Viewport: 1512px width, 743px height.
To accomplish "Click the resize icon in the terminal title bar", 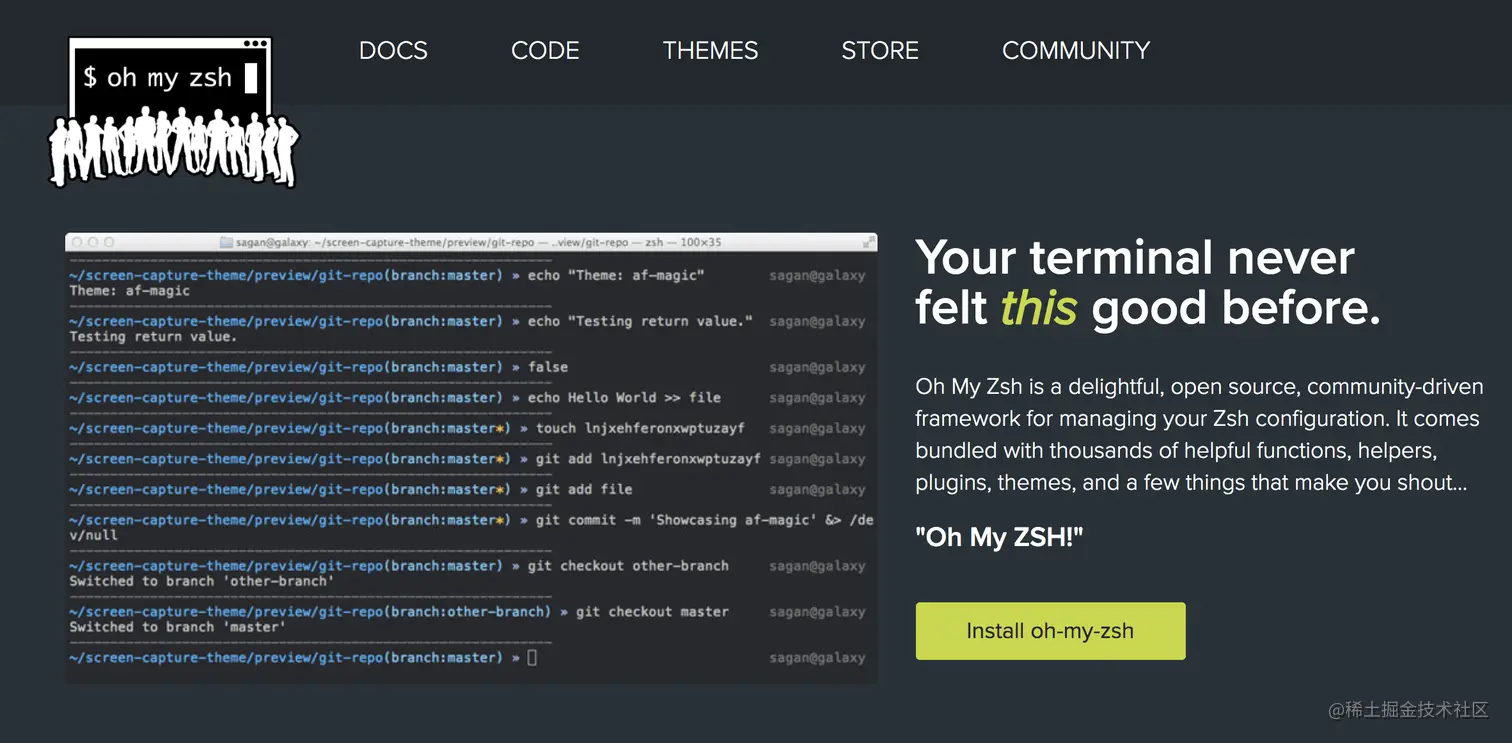I will (869, 242).
